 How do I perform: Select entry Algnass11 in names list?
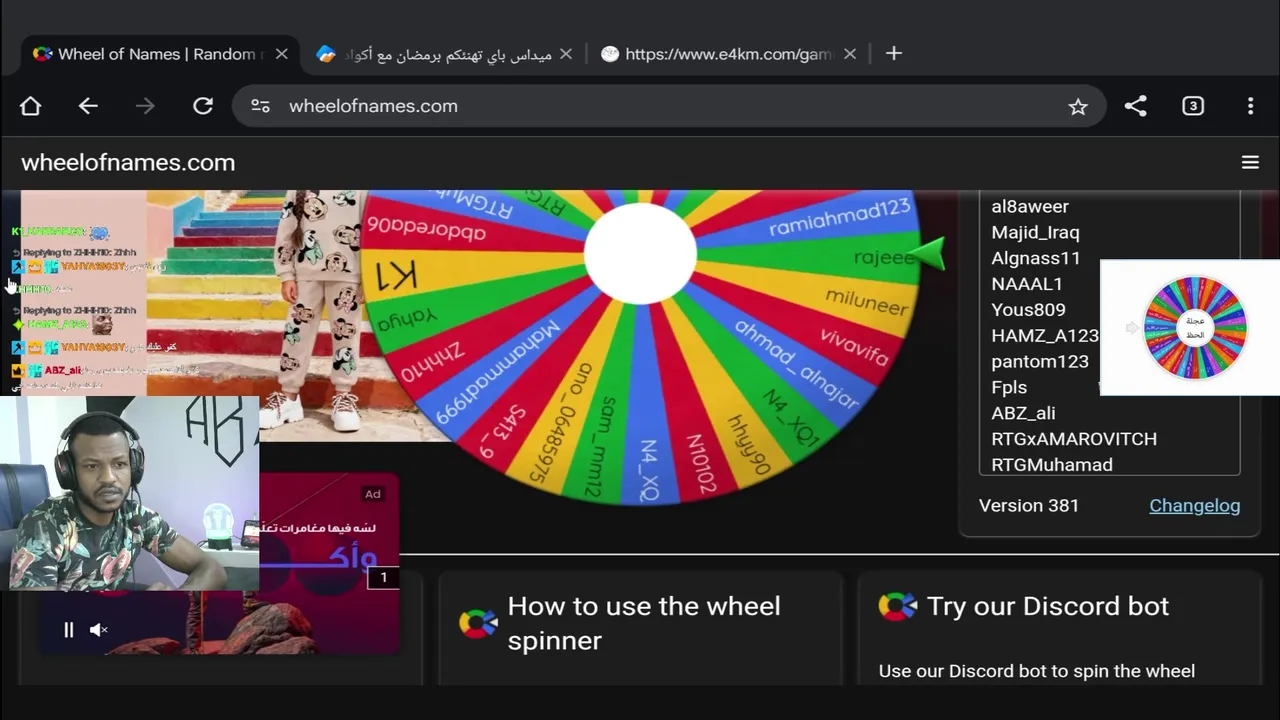coord(1035,258)
